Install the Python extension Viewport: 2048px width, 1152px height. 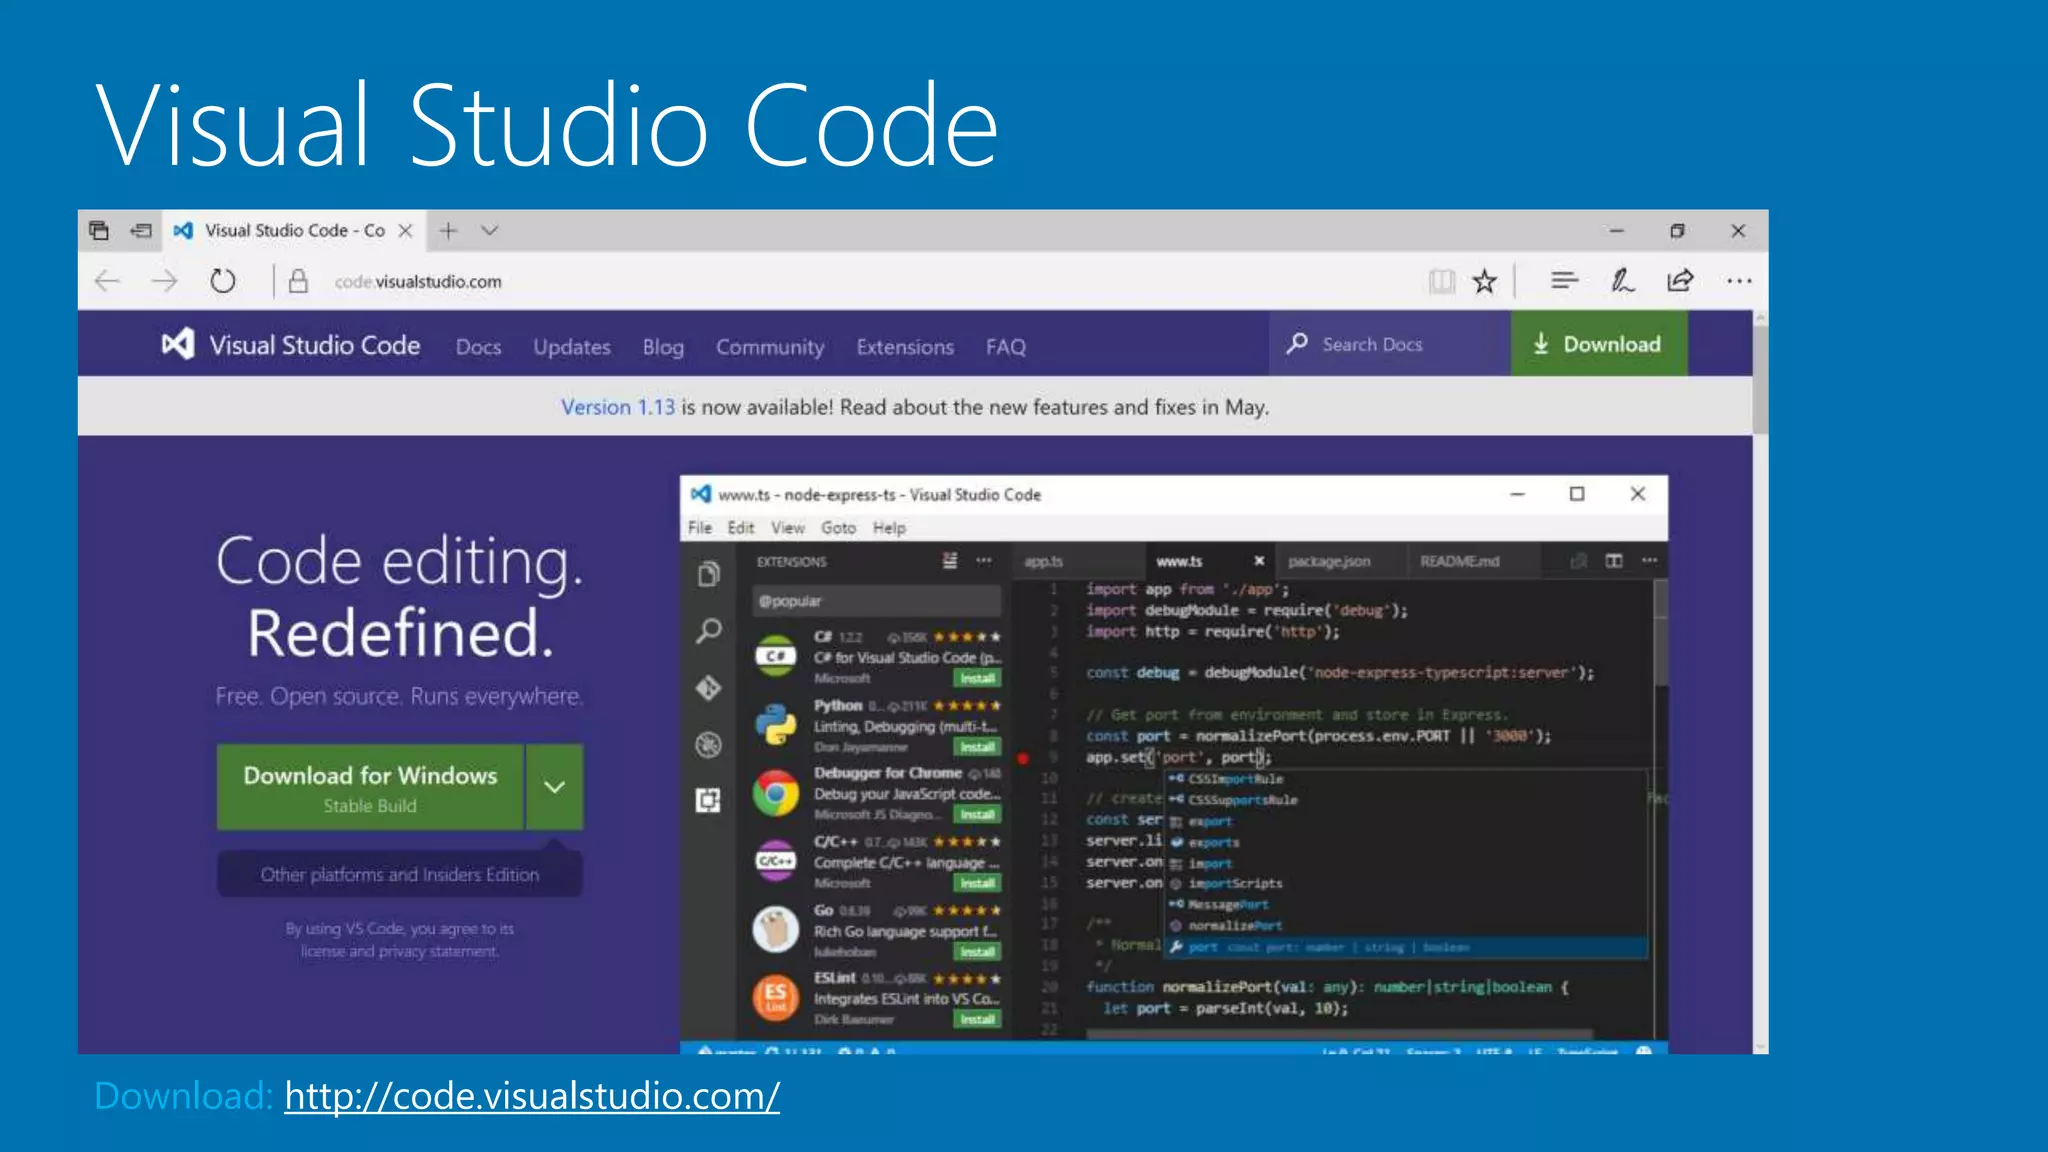pos(978,748)
